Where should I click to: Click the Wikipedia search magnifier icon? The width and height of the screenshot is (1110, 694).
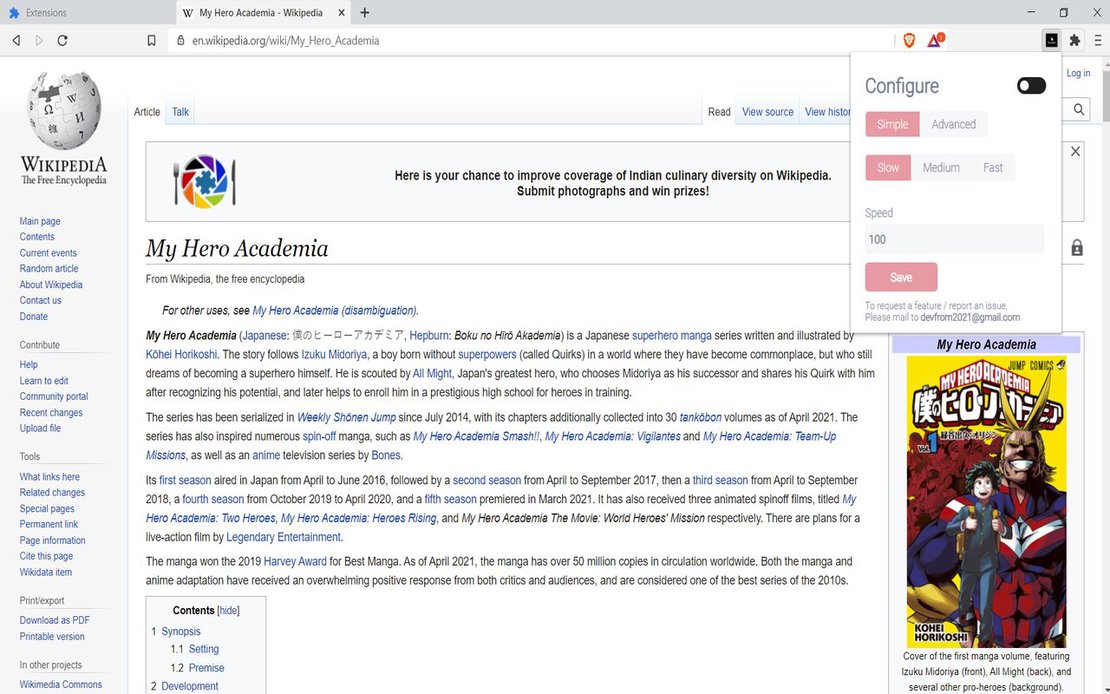1078,109
